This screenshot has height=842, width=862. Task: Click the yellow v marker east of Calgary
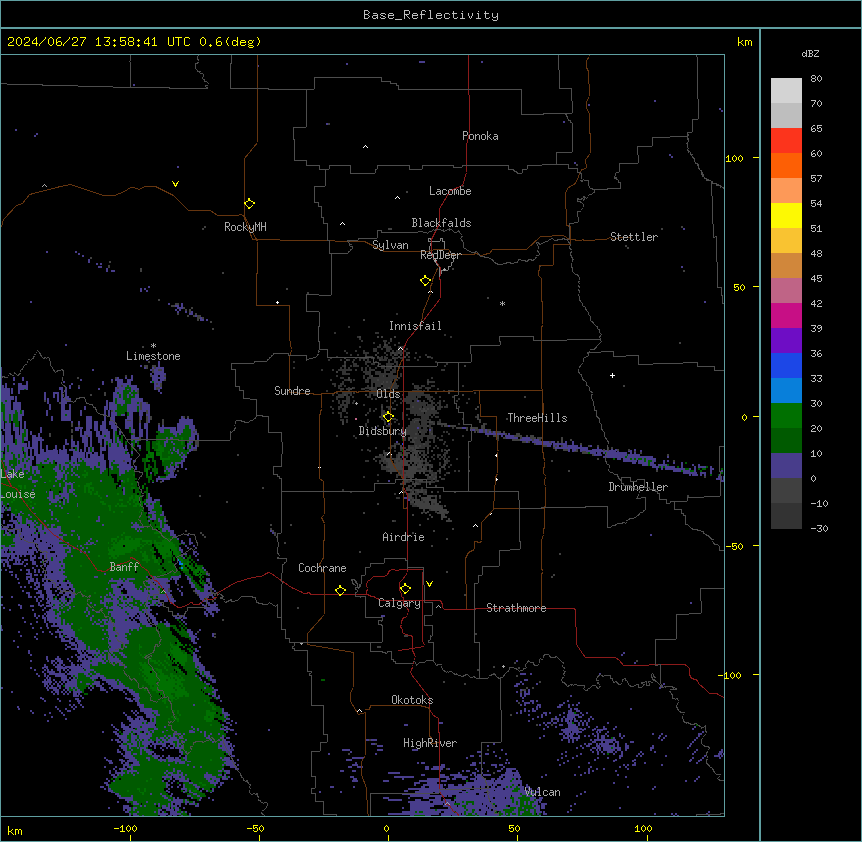(429, 584)
